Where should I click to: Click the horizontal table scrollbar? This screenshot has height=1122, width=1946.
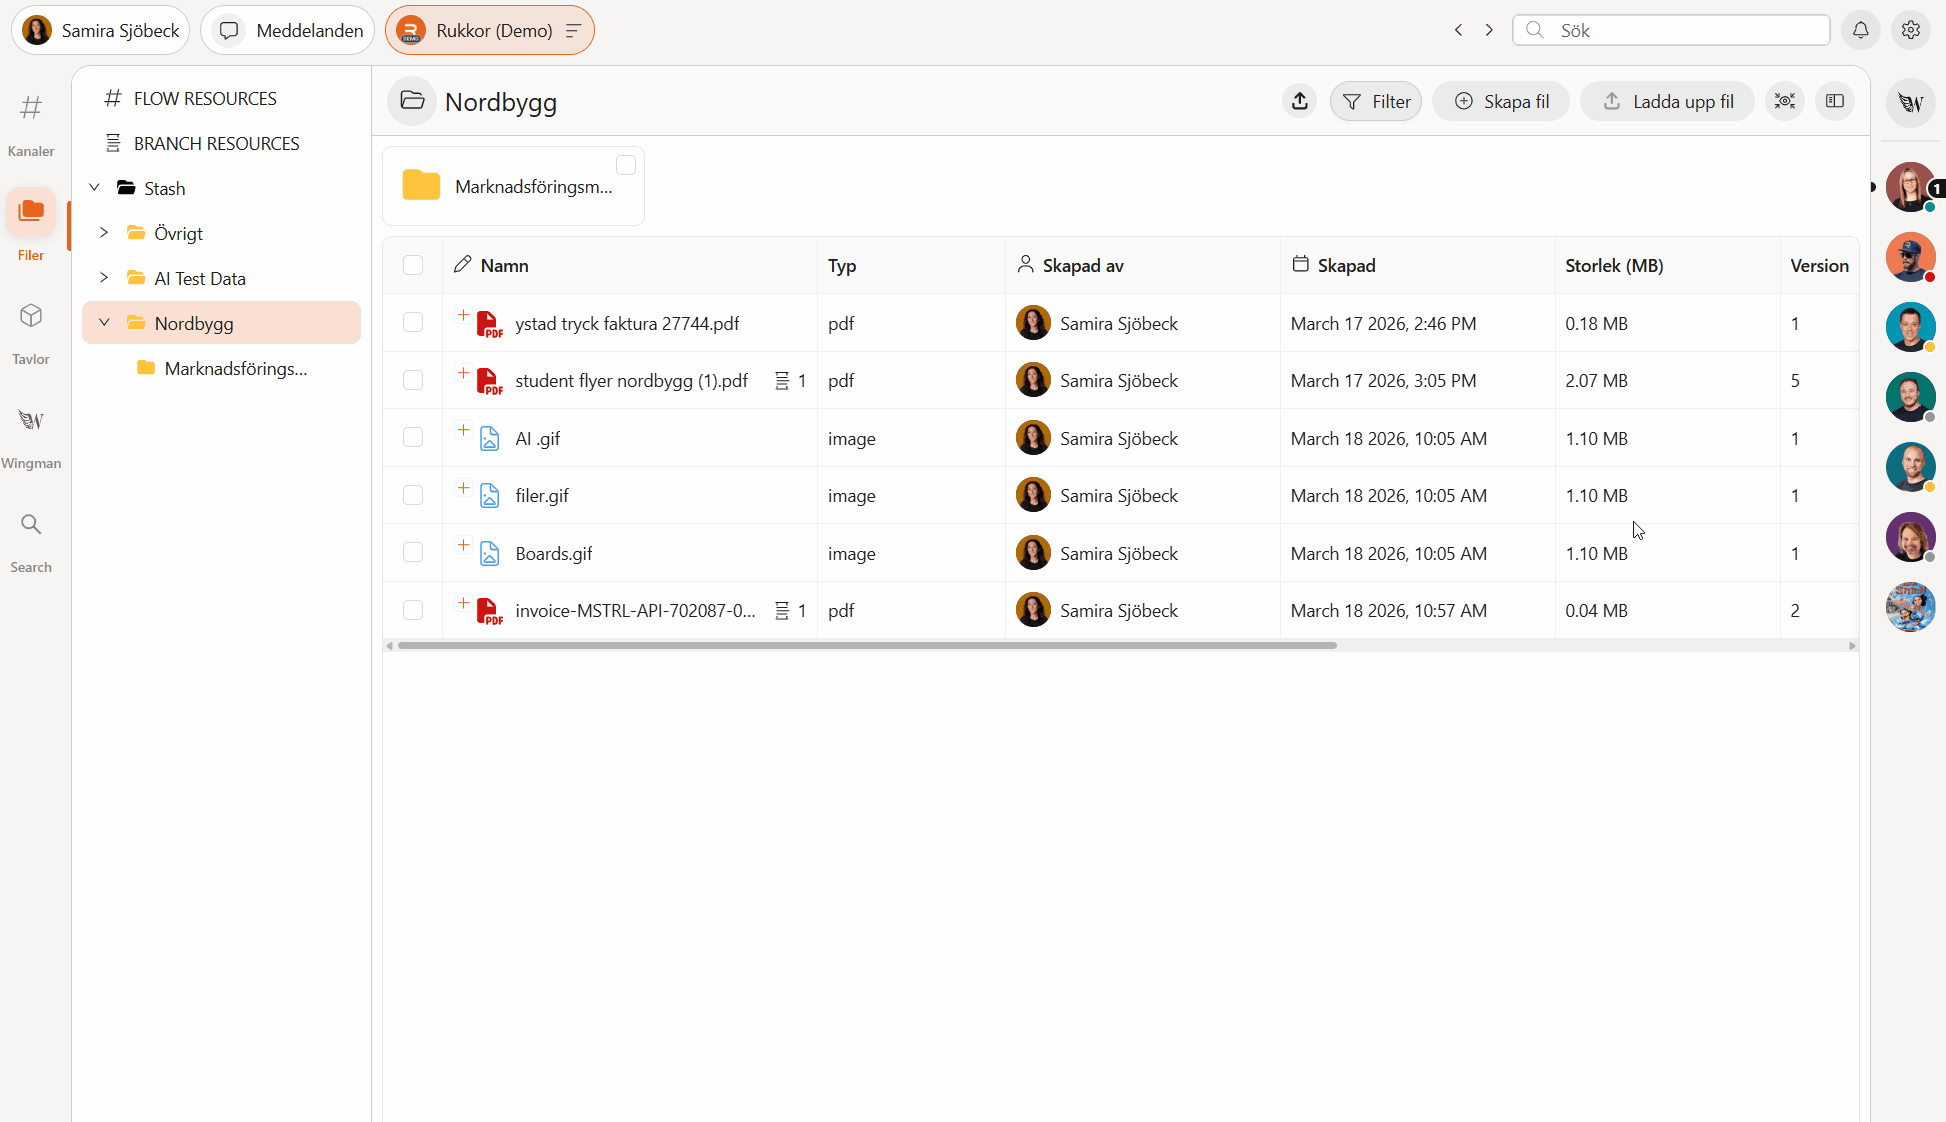point(866,646)
